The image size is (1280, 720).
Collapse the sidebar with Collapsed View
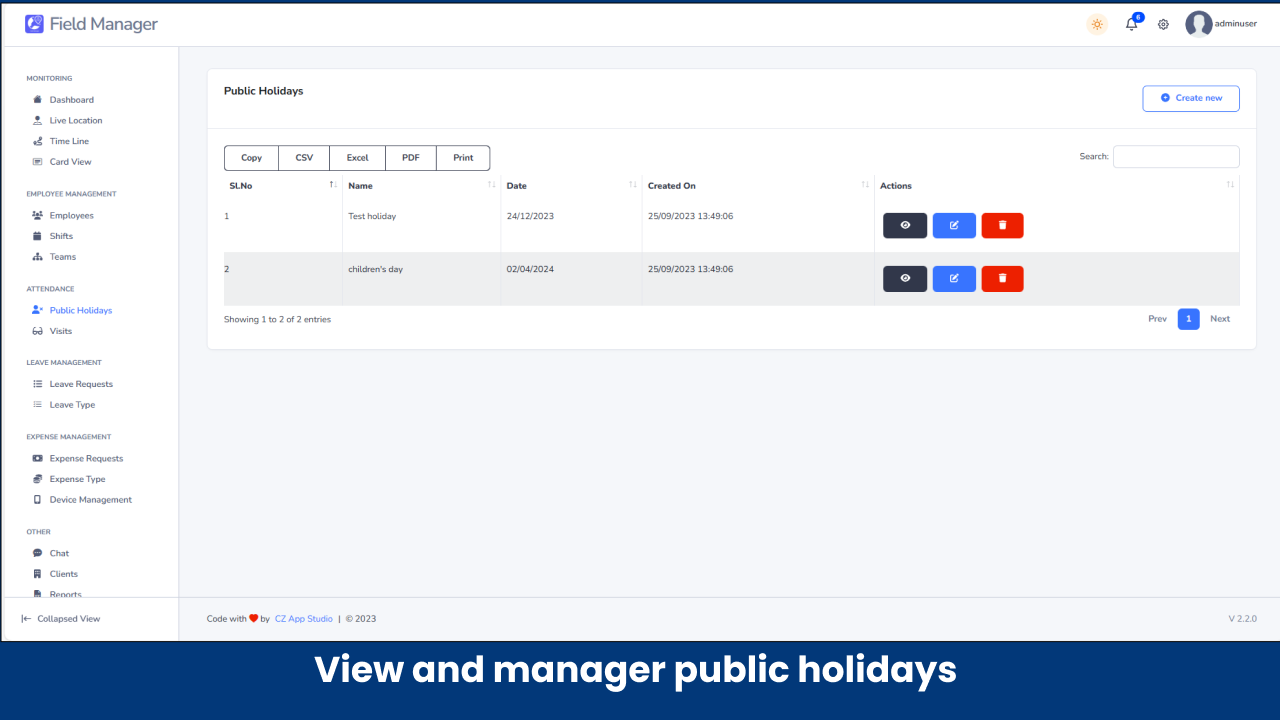[x=60, y=618]
